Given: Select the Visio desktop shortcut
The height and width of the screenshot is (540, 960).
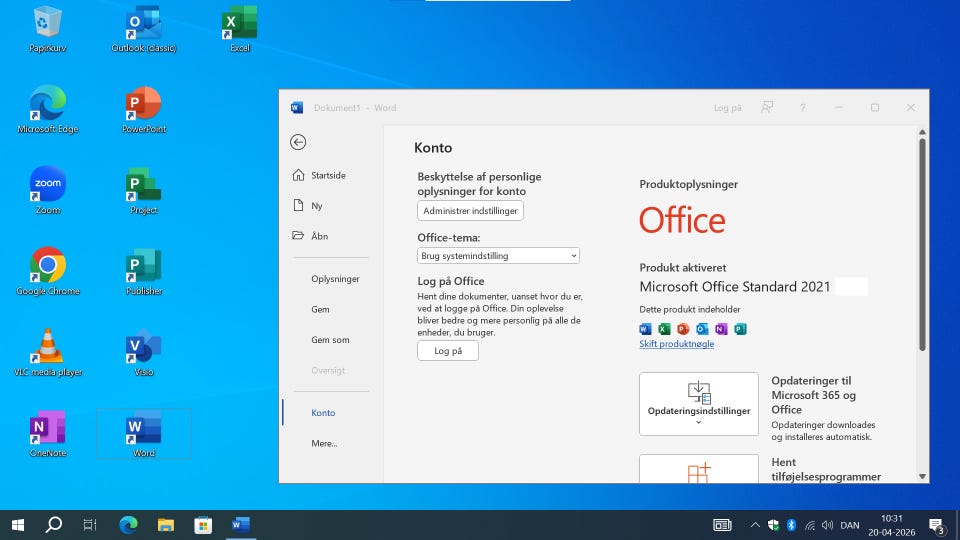Looking at the screenshot, I should (x=144, y=353).
